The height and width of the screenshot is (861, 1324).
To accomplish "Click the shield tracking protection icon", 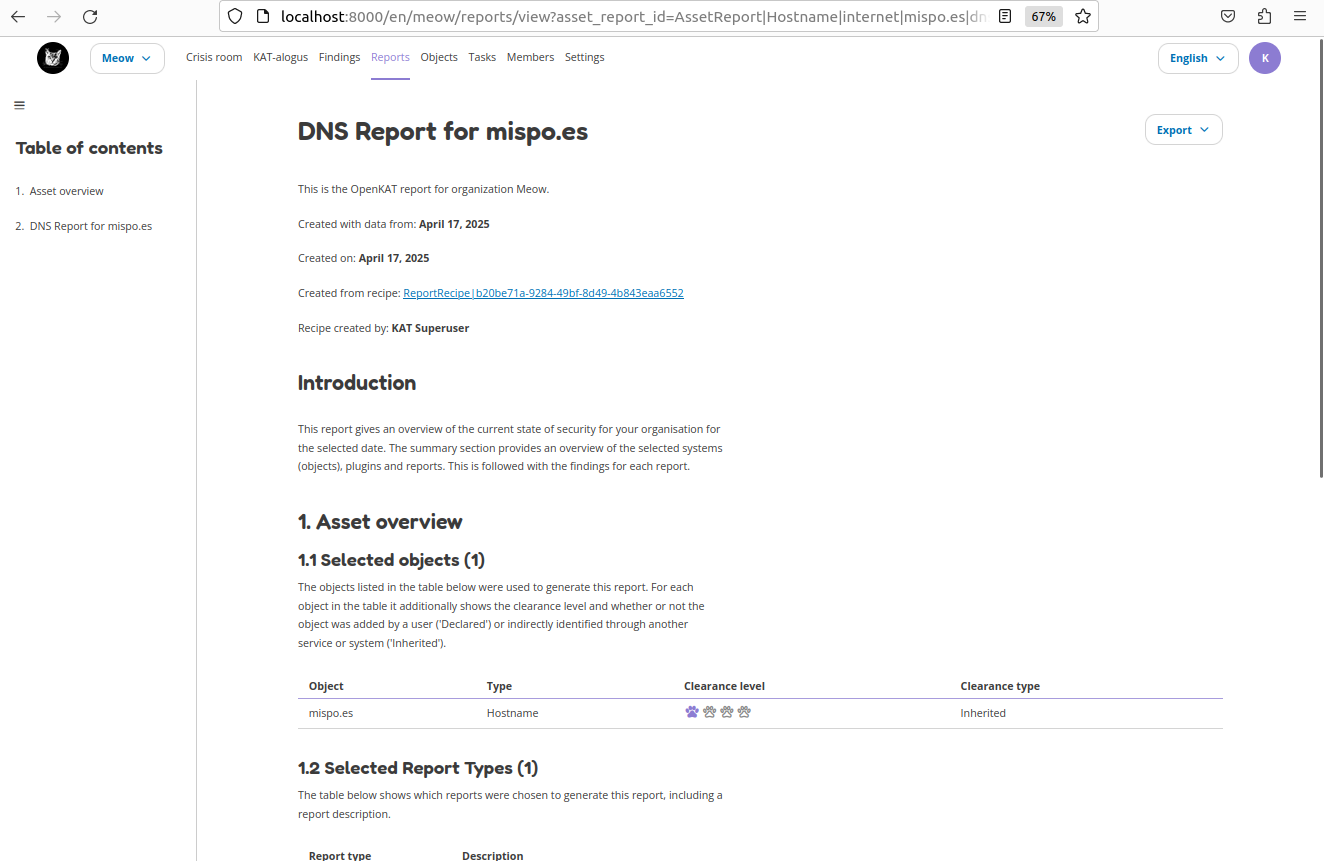I will click(x=235, y=16).
